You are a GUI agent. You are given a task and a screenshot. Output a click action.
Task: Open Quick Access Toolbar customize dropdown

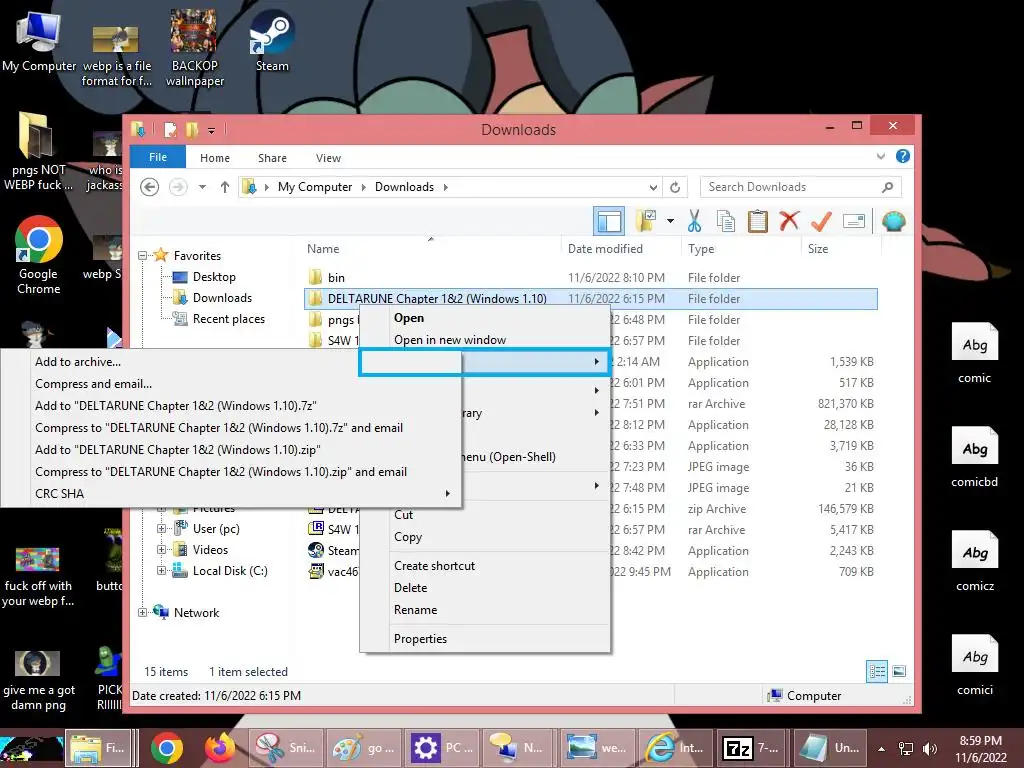point(212,131)
